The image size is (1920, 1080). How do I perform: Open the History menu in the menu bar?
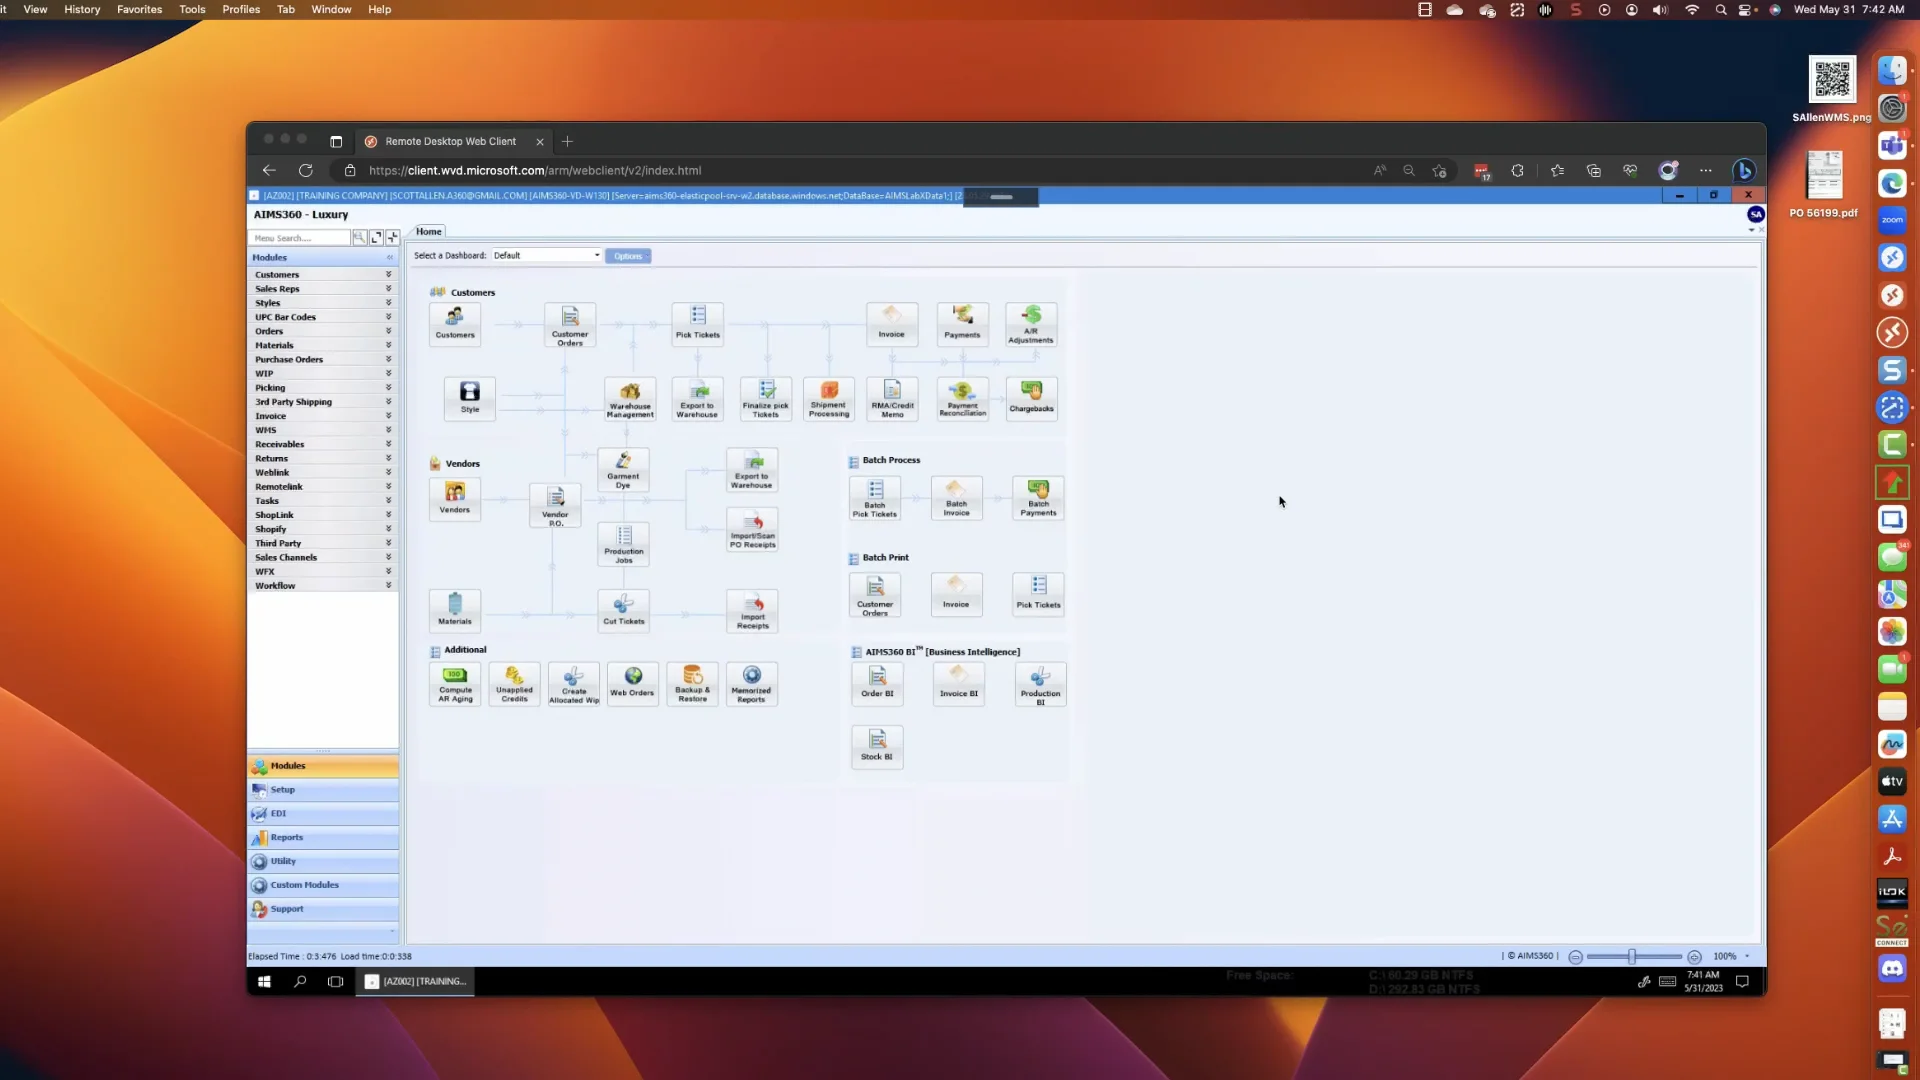pos(81,9)
